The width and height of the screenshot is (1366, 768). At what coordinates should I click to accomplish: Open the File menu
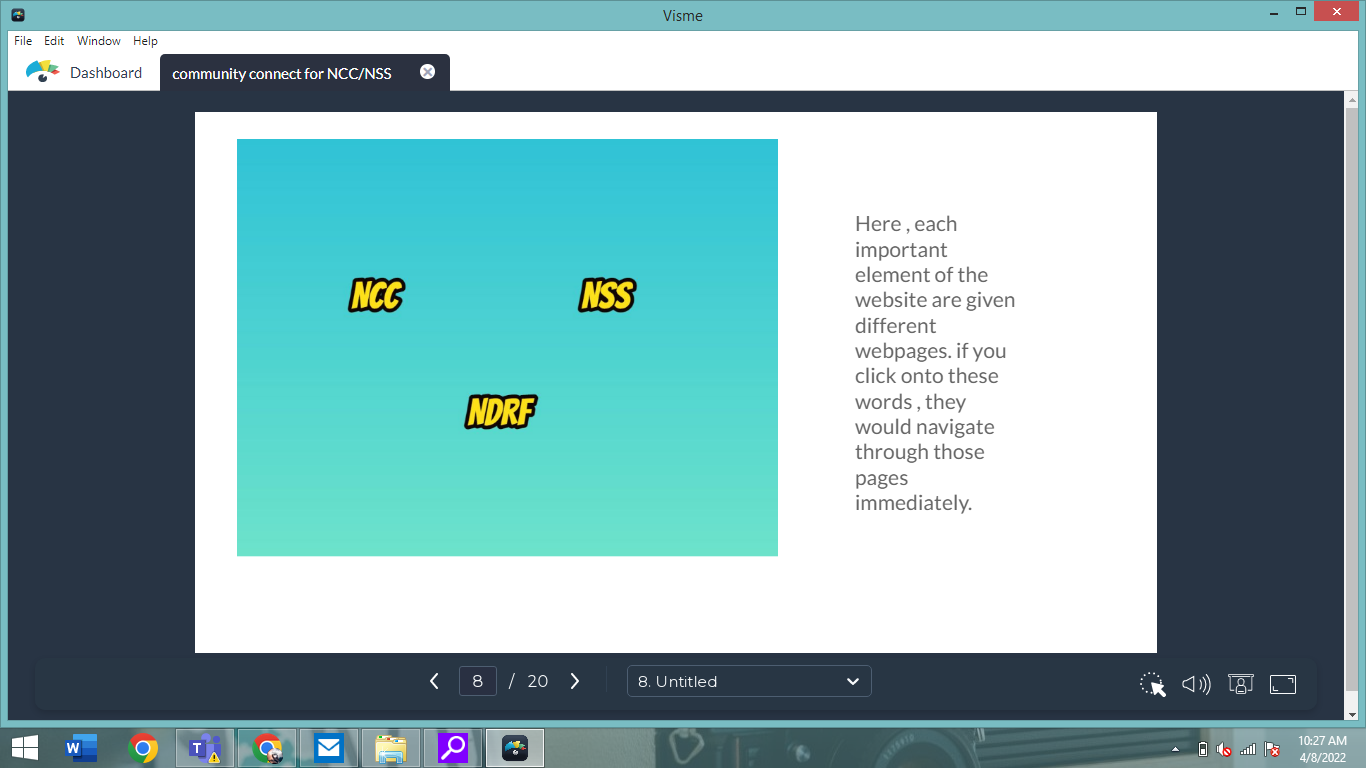pyautogui.click(x=23, y=41)
